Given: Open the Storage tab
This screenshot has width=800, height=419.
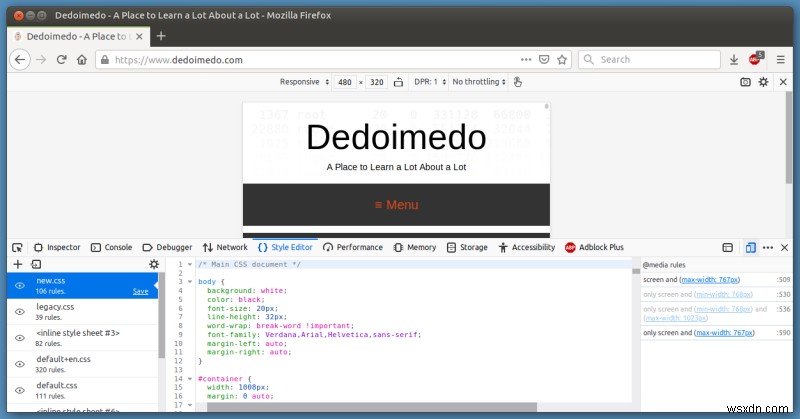Looking at the screenshot, I should (467, 248).
